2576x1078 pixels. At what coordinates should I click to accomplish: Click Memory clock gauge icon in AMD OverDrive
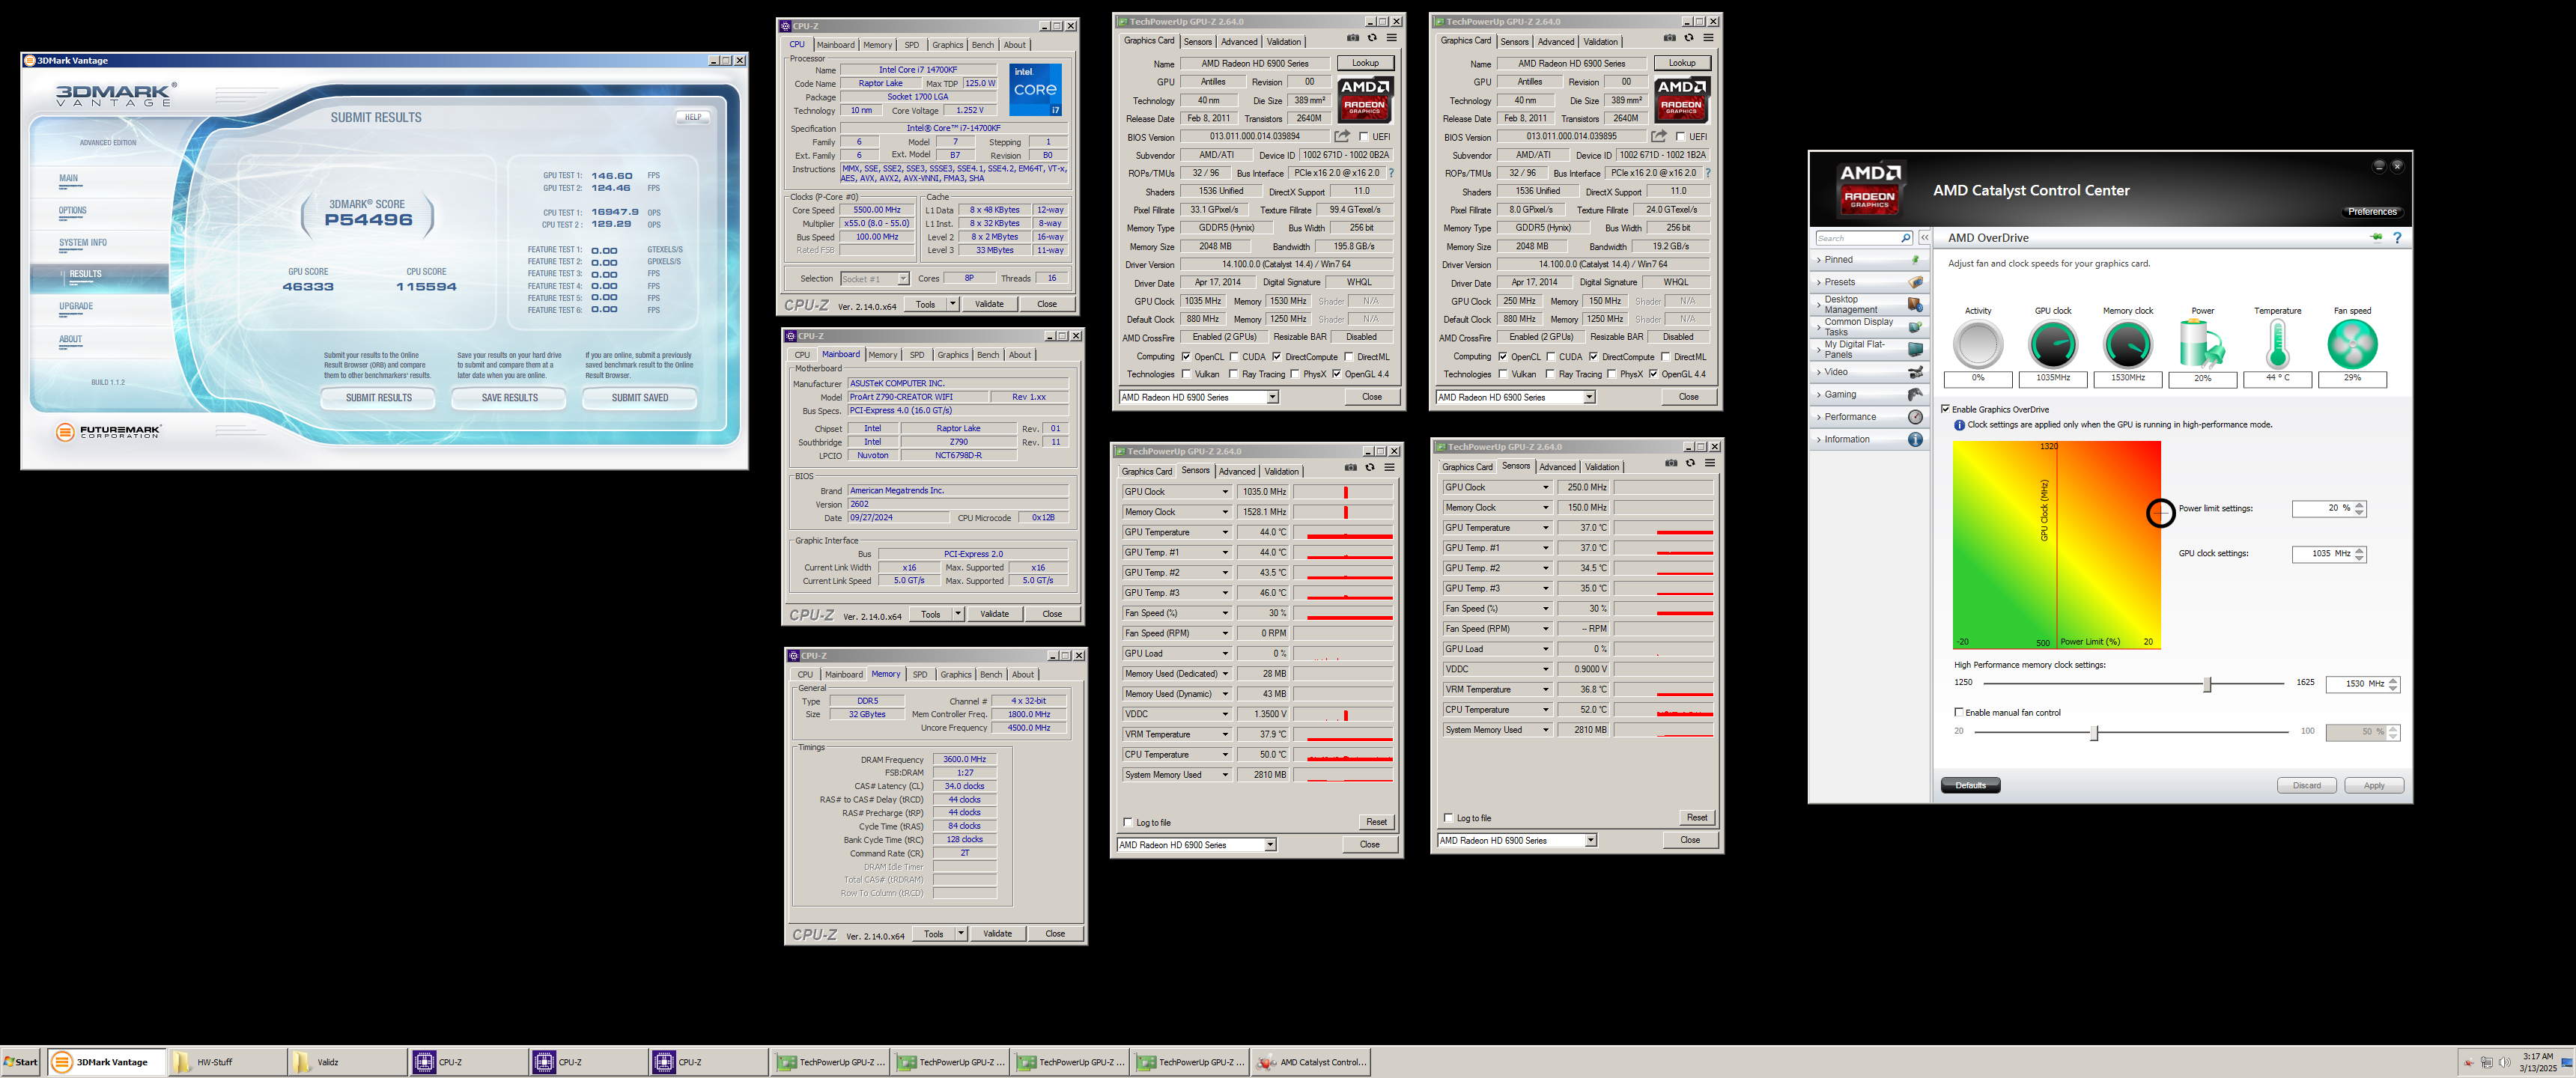point(2127,345)
